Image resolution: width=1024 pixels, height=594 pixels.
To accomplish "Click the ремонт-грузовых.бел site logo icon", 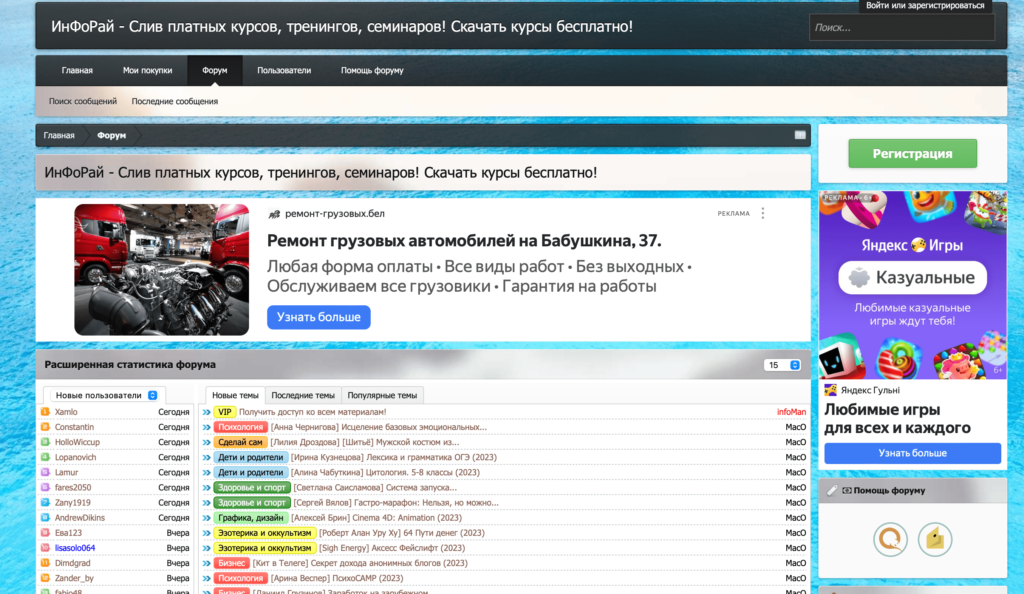I will pos(274,213).
